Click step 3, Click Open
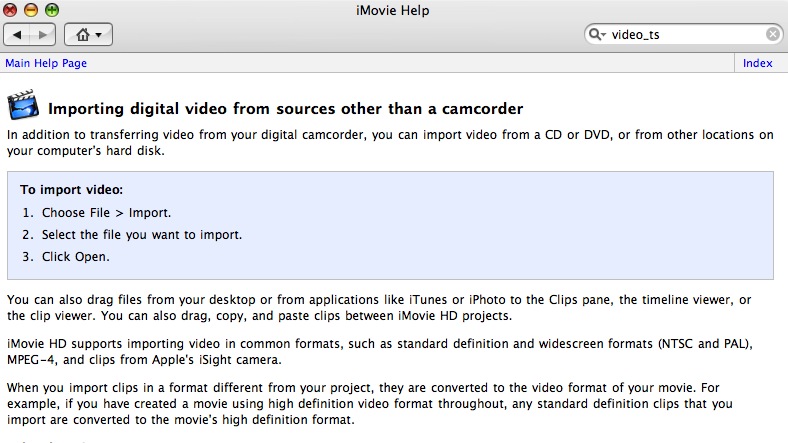Viewport: 788px width, 443px height. click(75, 257)
